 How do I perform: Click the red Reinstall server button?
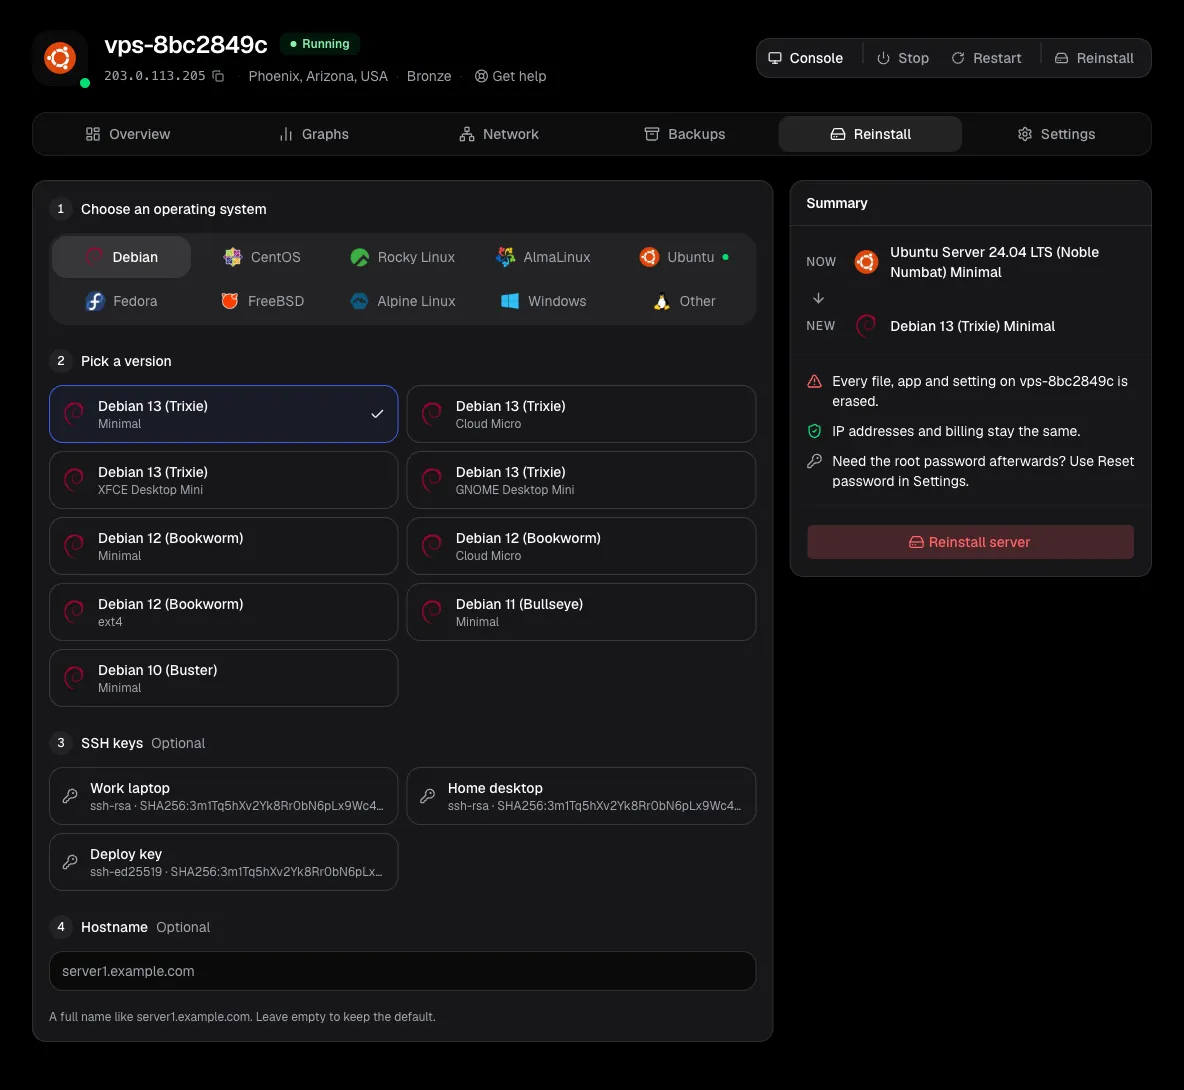(x=970, y=542)
